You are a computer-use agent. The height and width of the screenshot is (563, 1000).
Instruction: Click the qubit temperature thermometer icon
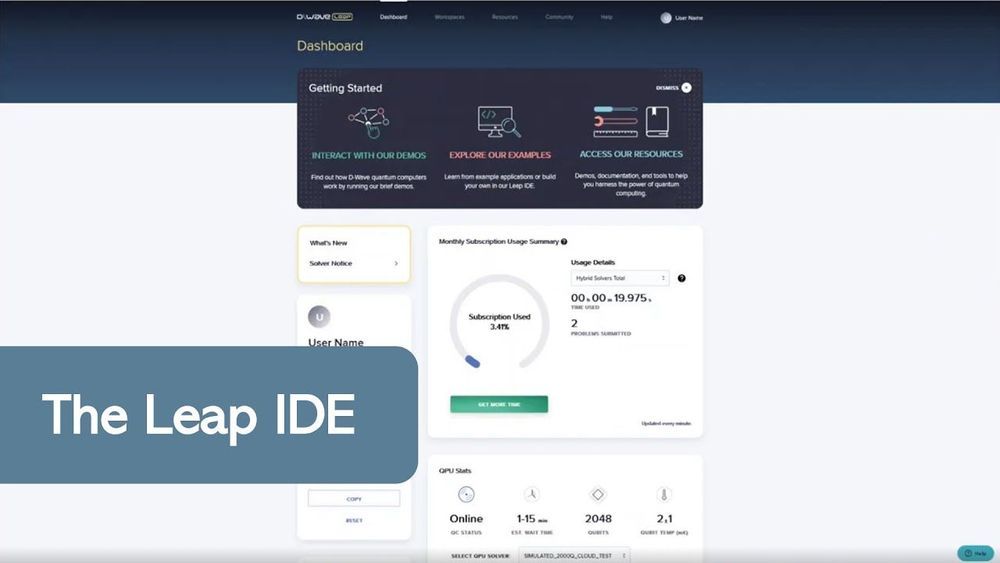(664, 494)
